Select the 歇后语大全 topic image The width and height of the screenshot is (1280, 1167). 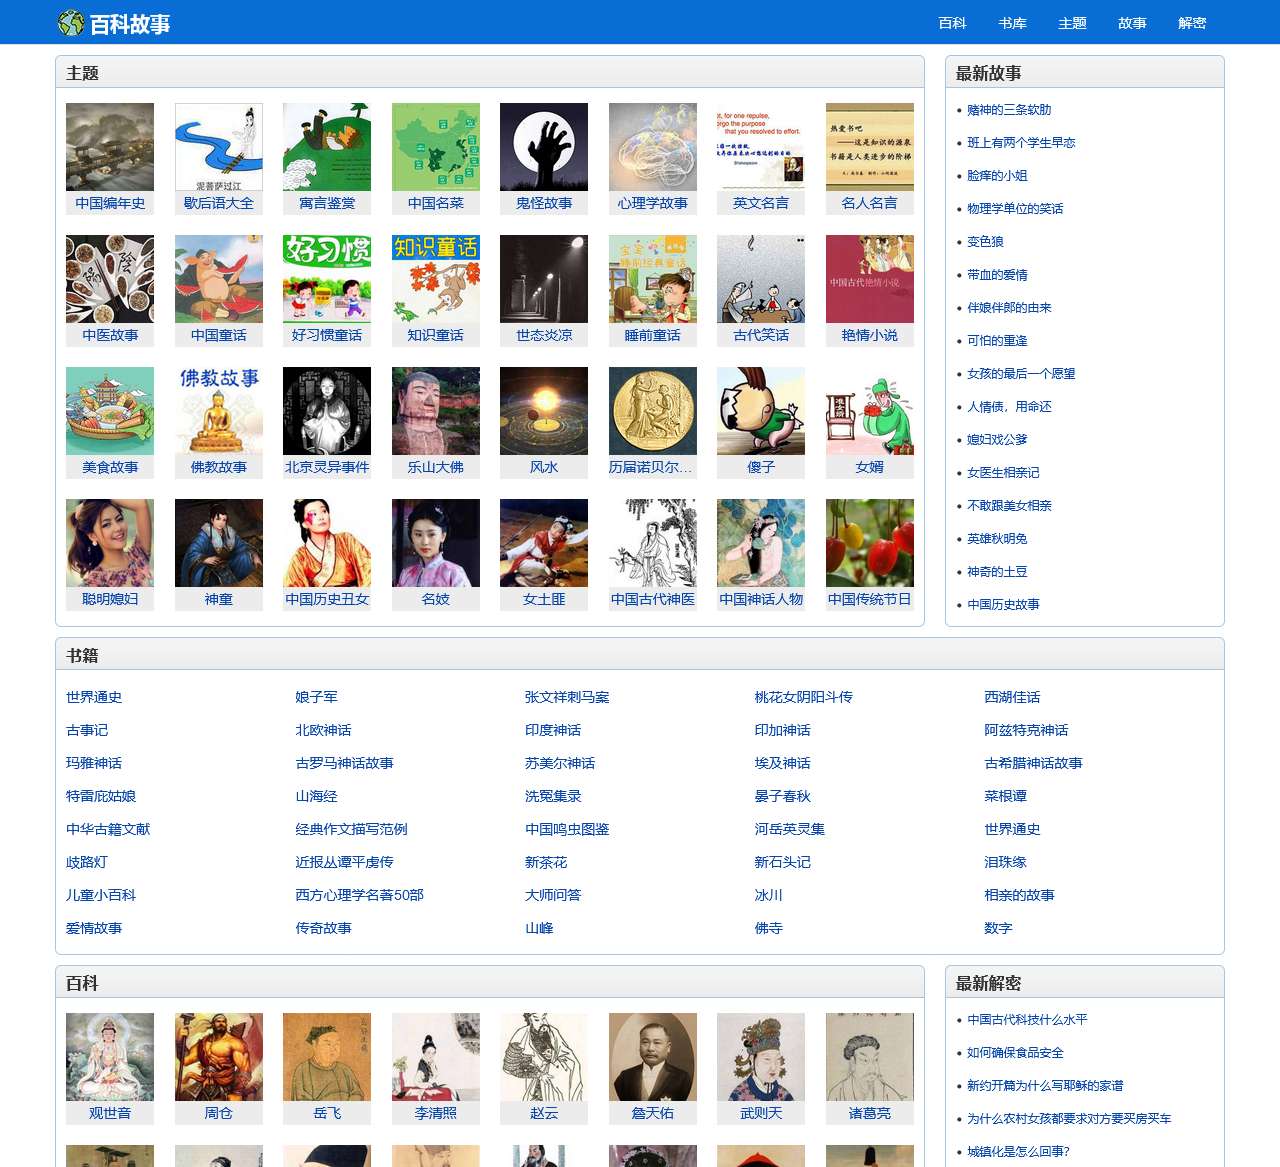(x=219, y=147)
